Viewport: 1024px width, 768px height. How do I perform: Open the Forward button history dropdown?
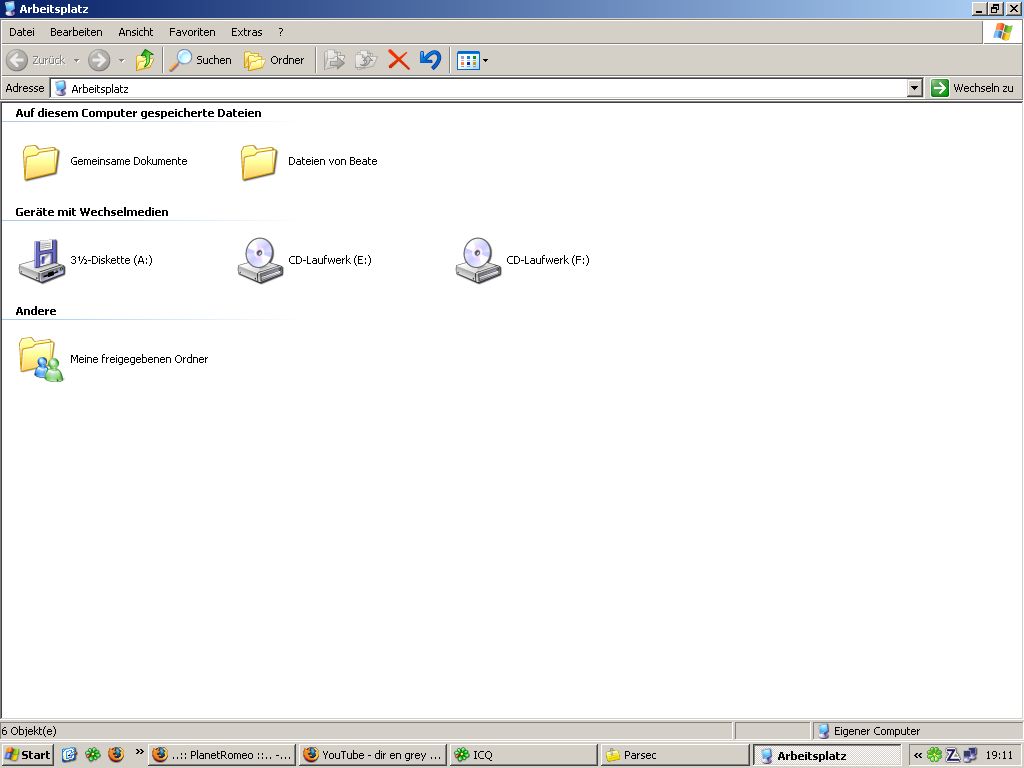pyautogui.click(x=121, y=60)
